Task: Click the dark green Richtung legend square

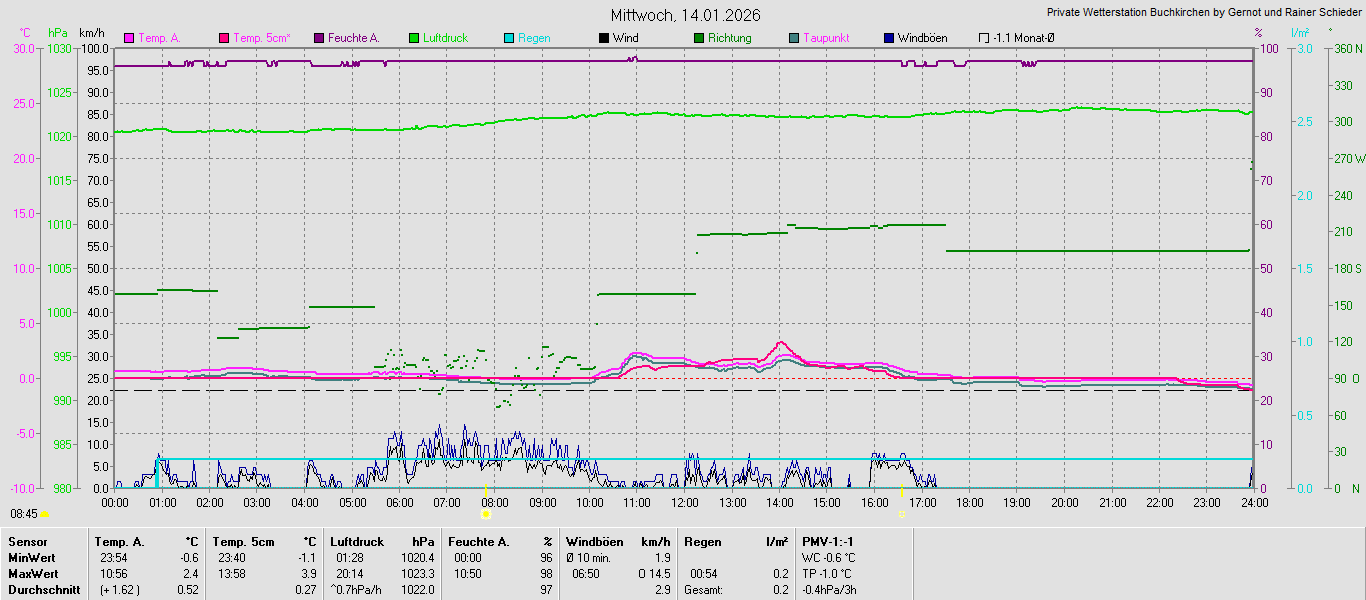Action: [x=698, y=38]
